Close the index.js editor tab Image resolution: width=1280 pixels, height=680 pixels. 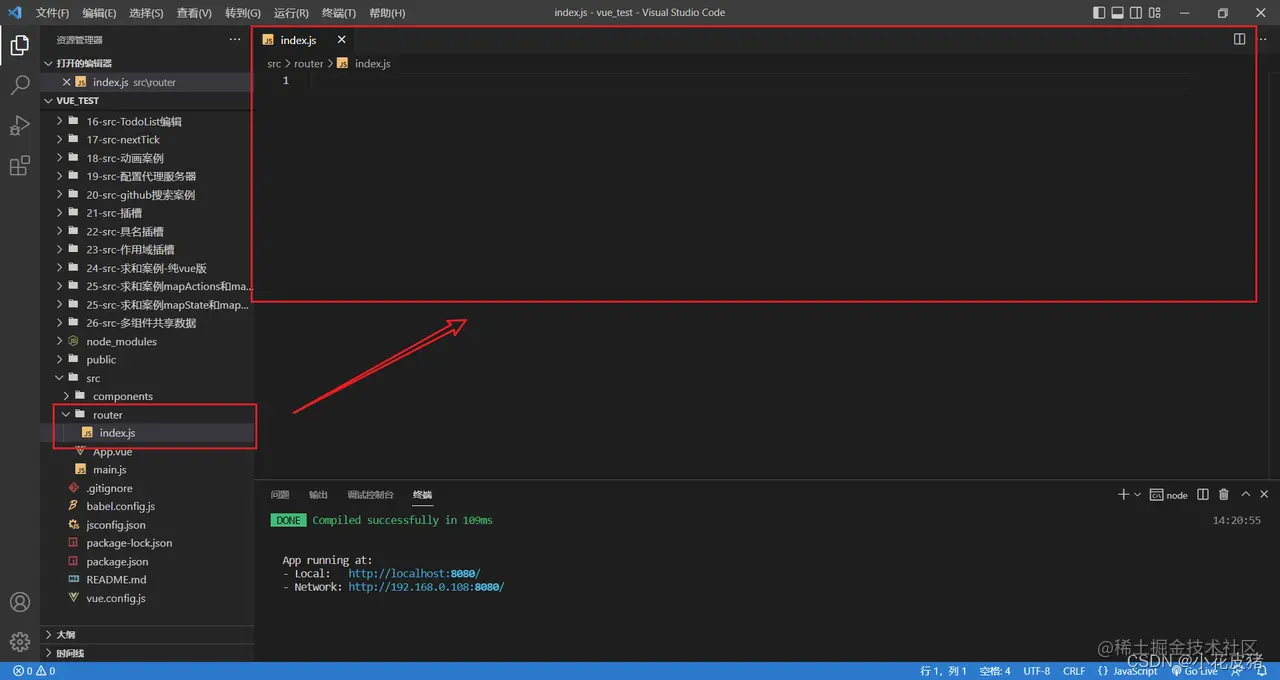[x=341, y=40]
